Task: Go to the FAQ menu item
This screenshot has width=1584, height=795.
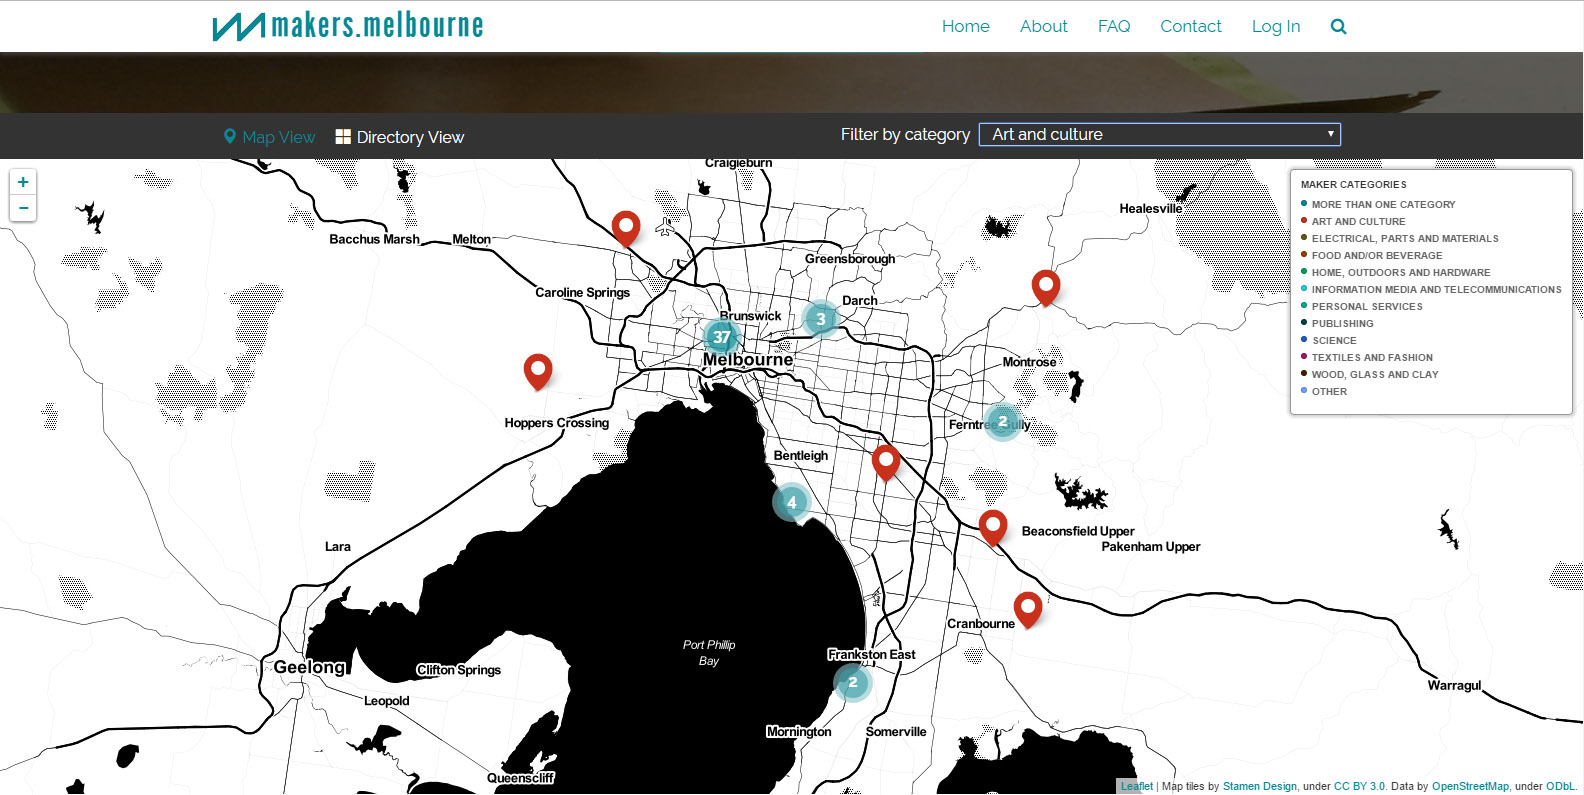Action: pyautogui.click(x=1114, y=26)
